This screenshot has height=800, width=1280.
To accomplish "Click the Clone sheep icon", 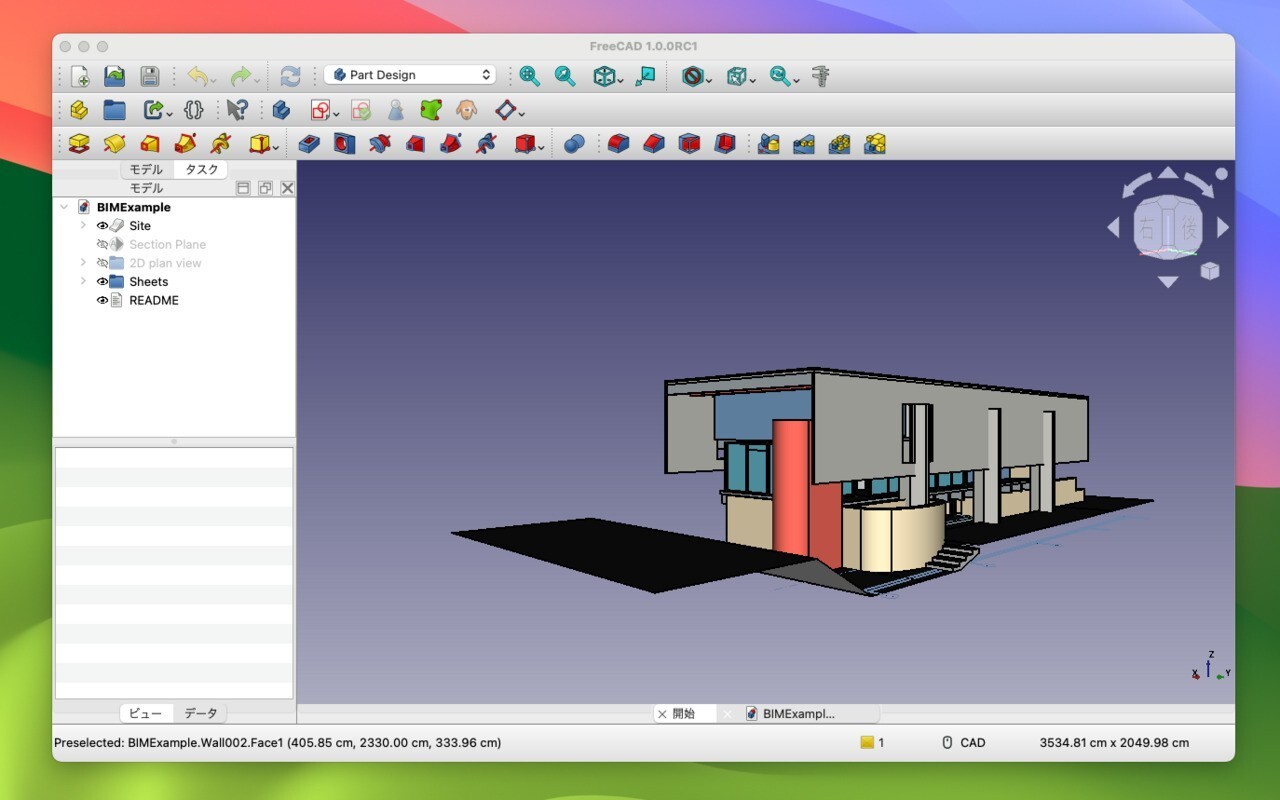I will (x=465, y=110).
